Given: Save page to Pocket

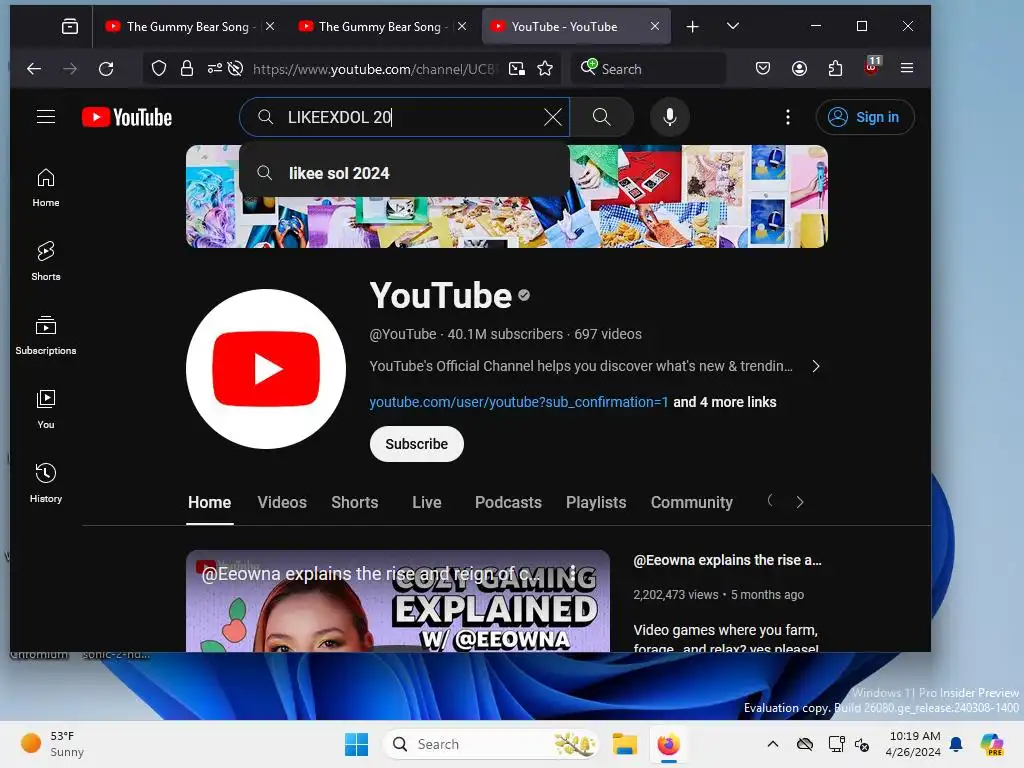Looking at the screenshot, I should click(763, 68).
